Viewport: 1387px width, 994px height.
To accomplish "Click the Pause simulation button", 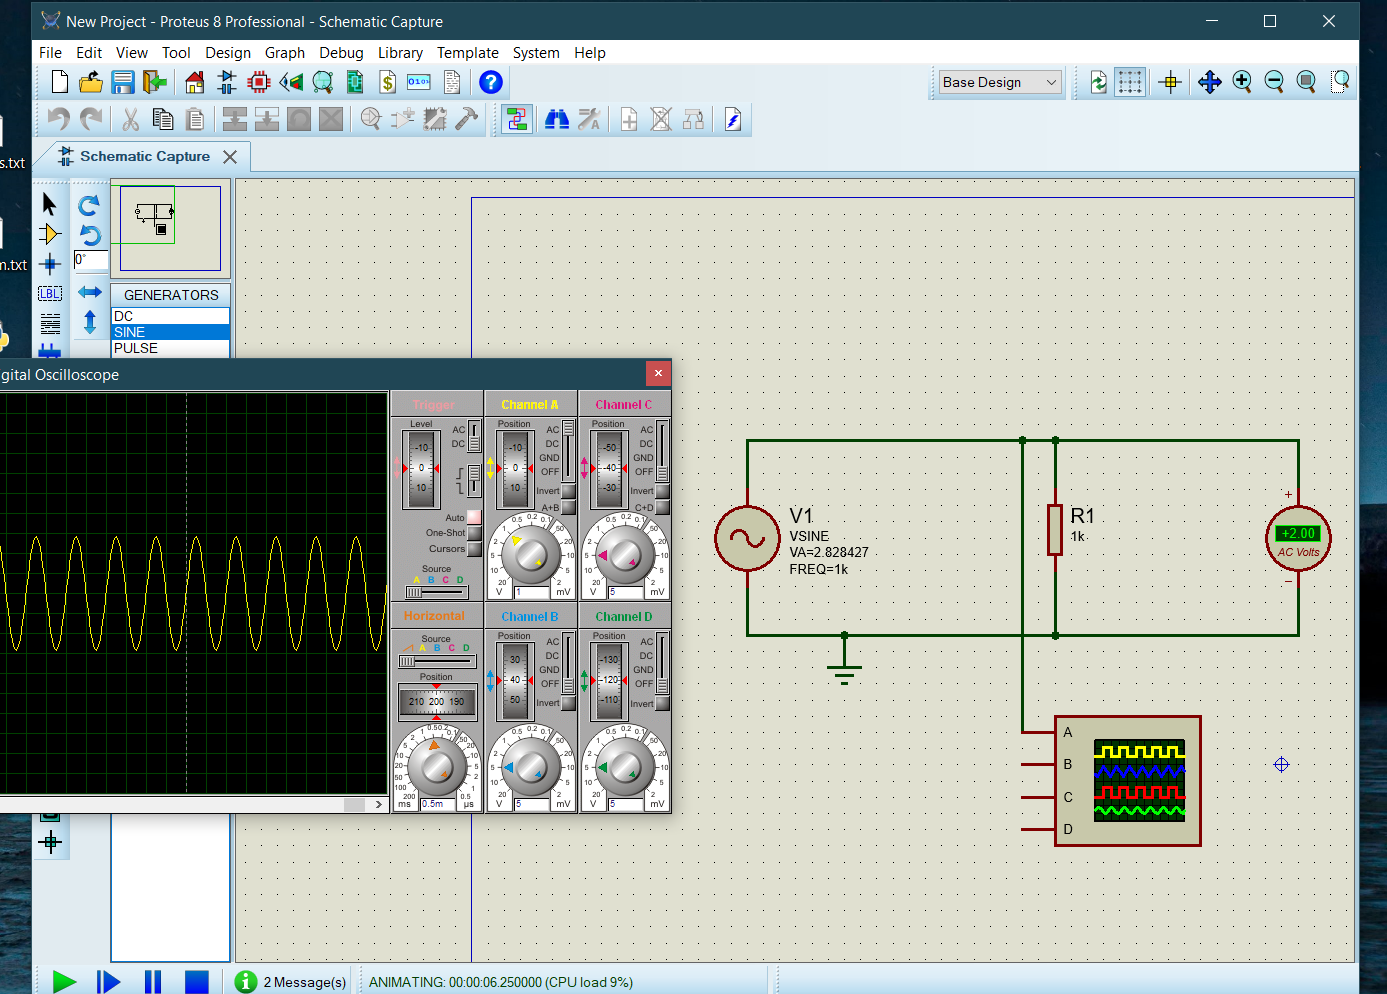I will click(x=152, y=982).
